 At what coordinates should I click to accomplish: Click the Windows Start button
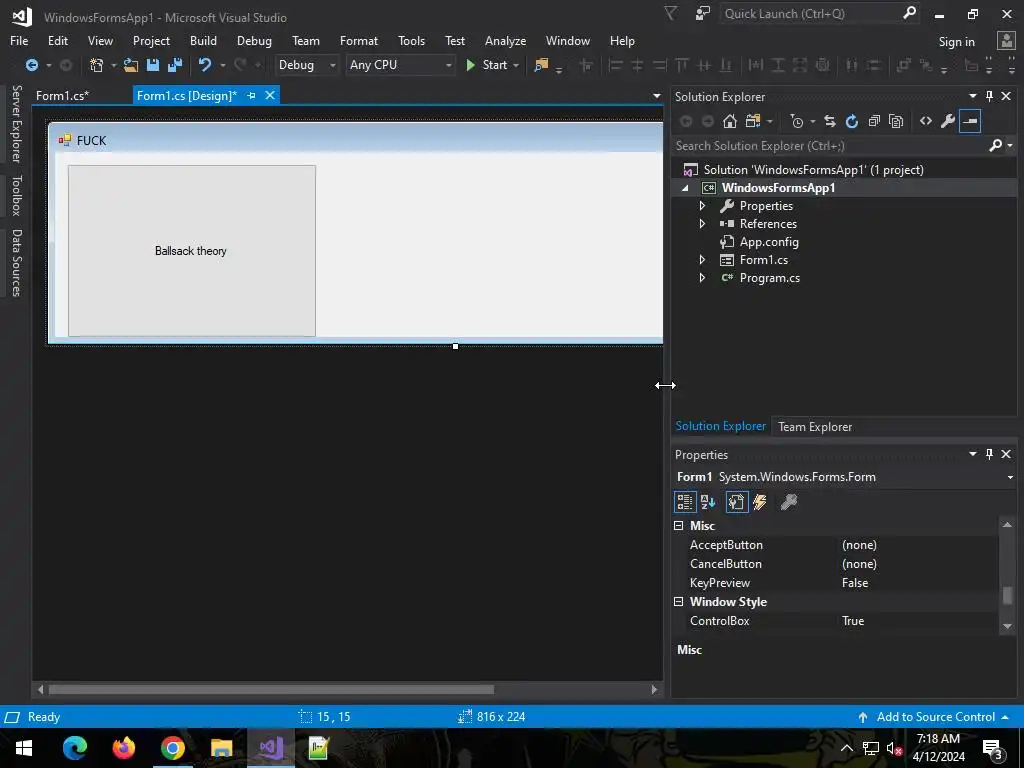point(24,748)
